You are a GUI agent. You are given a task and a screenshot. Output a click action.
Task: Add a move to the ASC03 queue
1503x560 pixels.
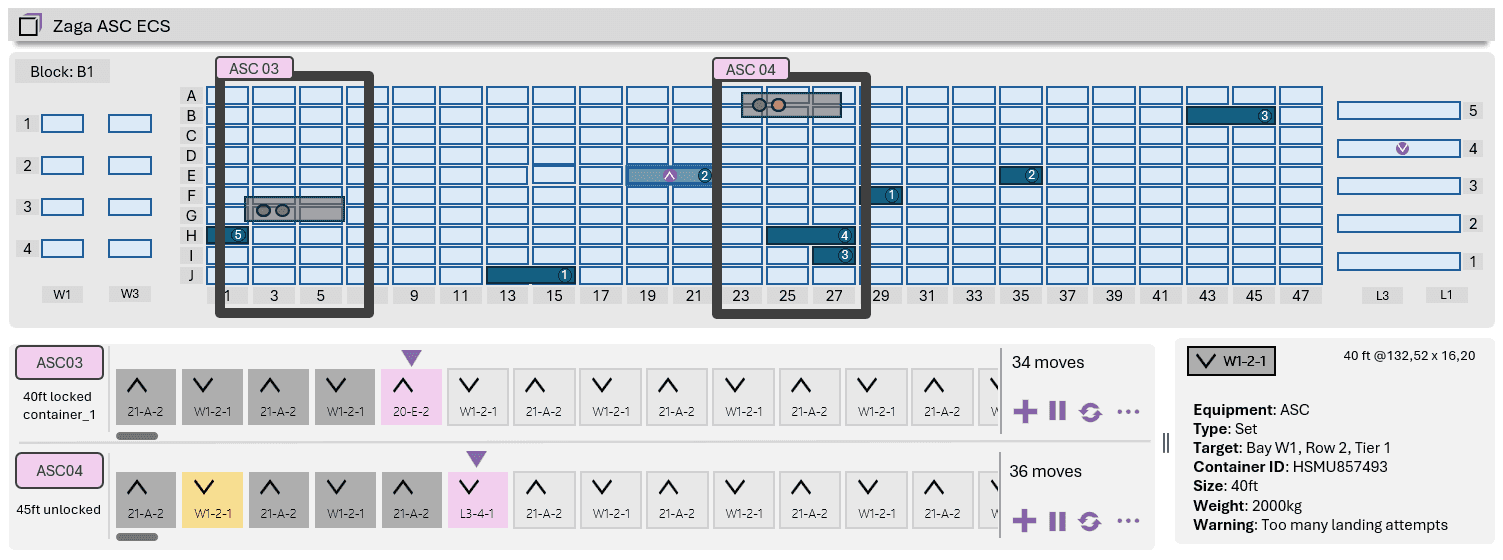[1025, 412]
